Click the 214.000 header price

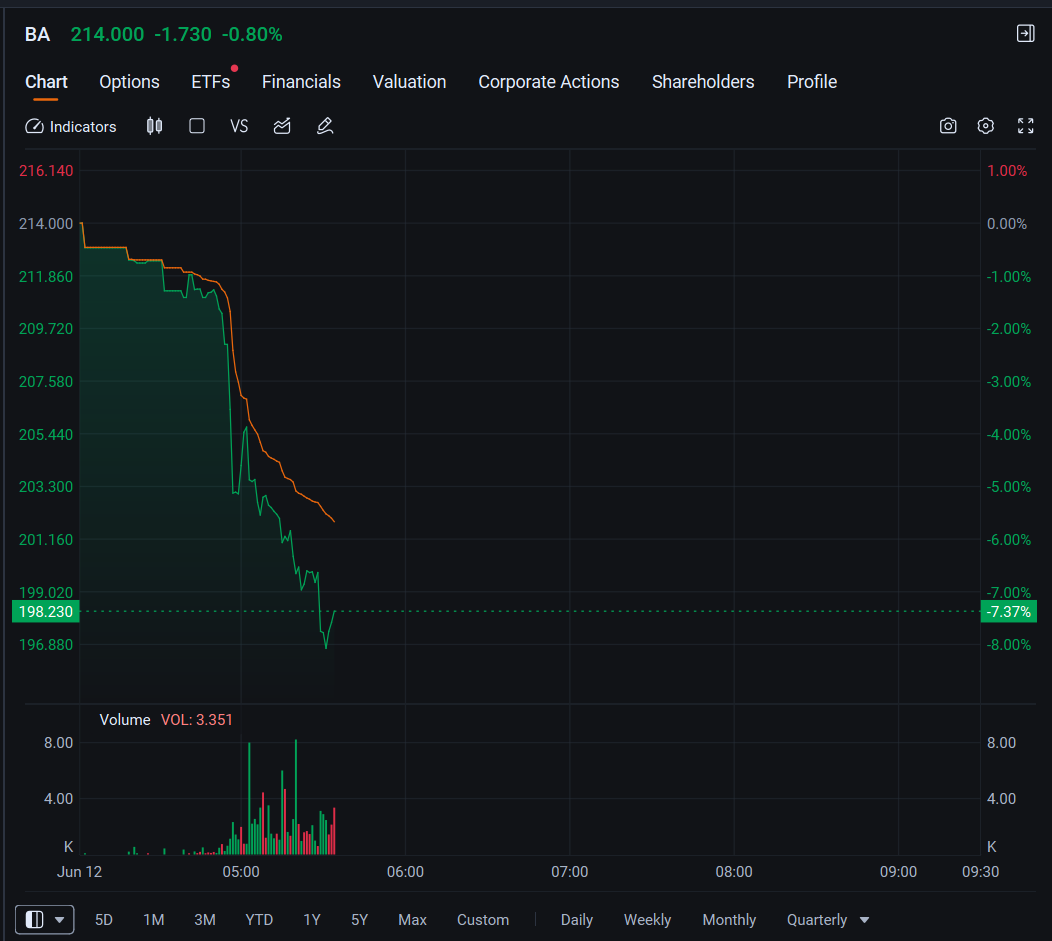pos(107,34)
